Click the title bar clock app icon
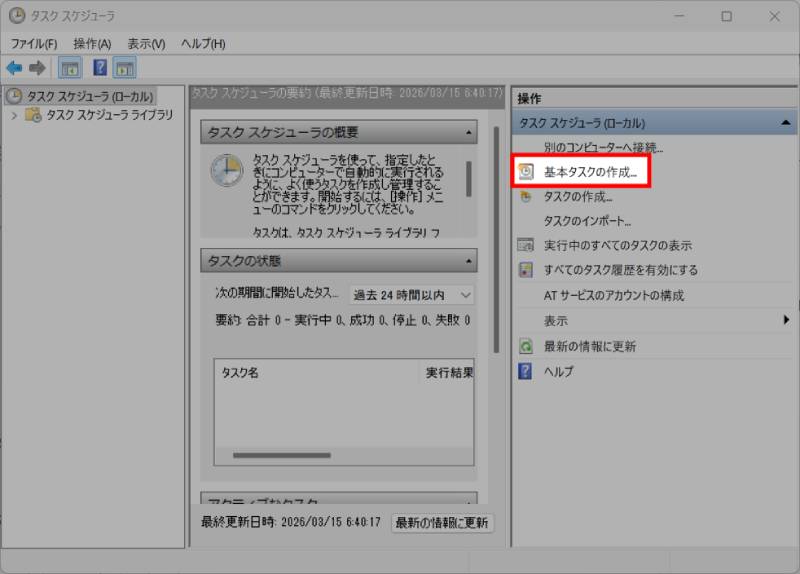Viewport: 800px width, 574px height. point(17,15)
